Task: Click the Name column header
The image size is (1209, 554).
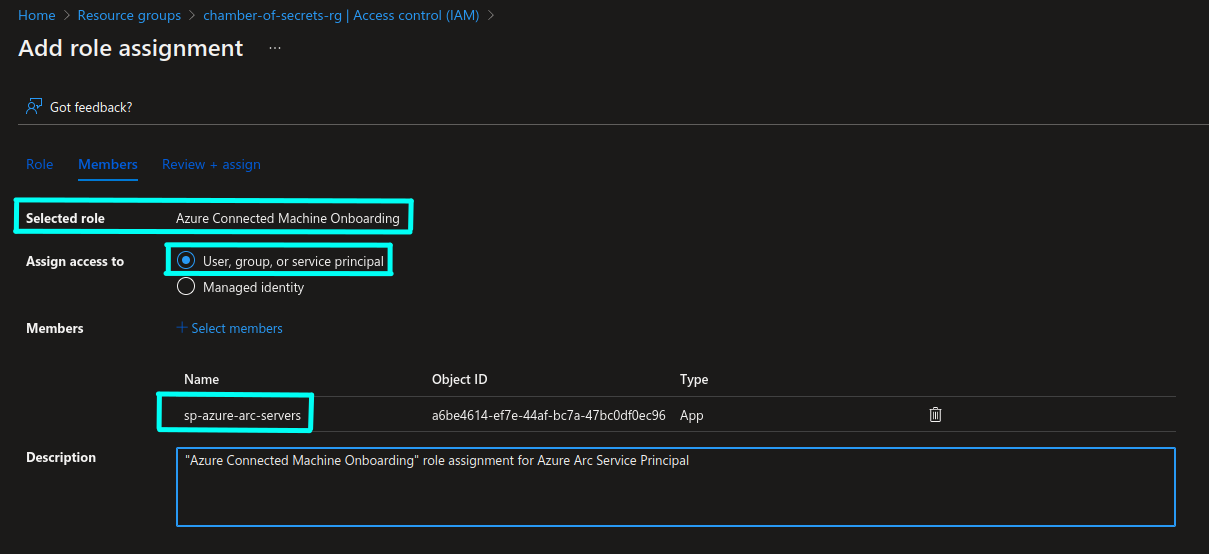Action: click(201, 379)
